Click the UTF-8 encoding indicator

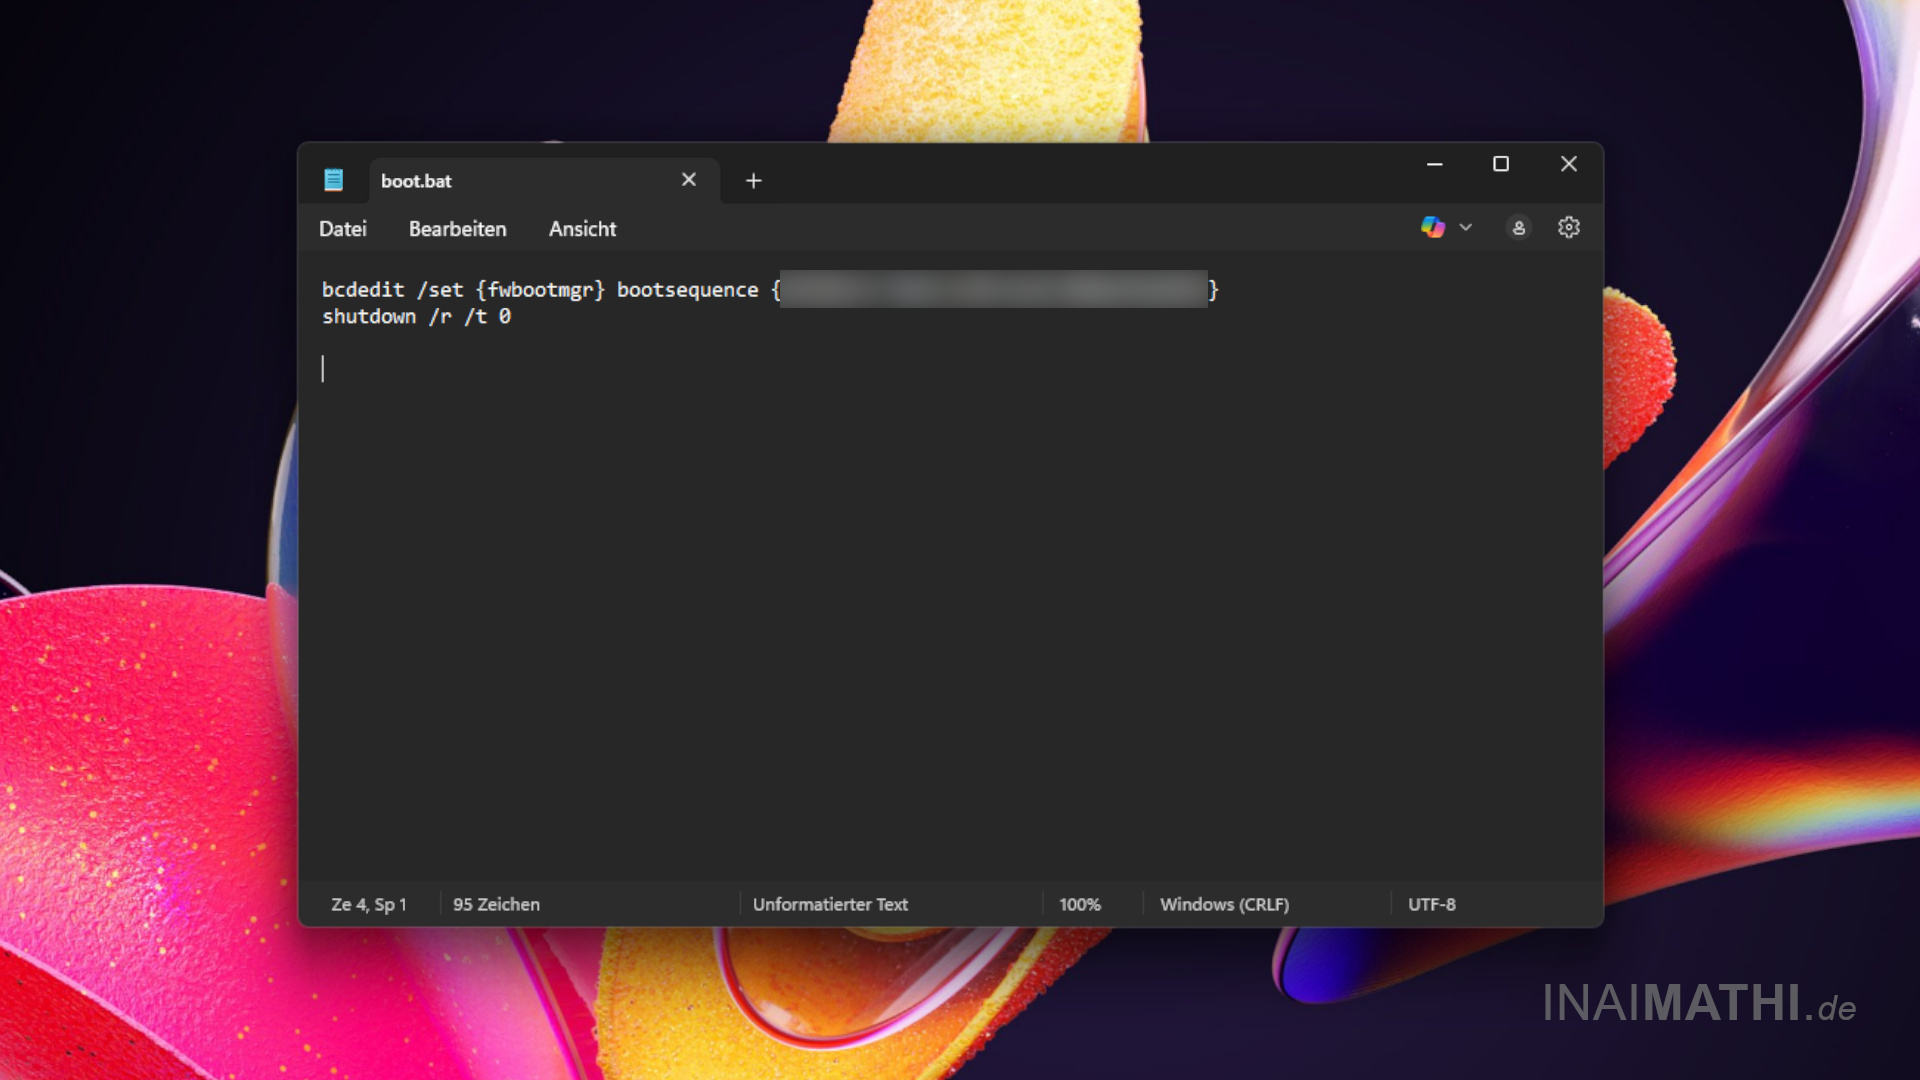tap(1432, 904)
